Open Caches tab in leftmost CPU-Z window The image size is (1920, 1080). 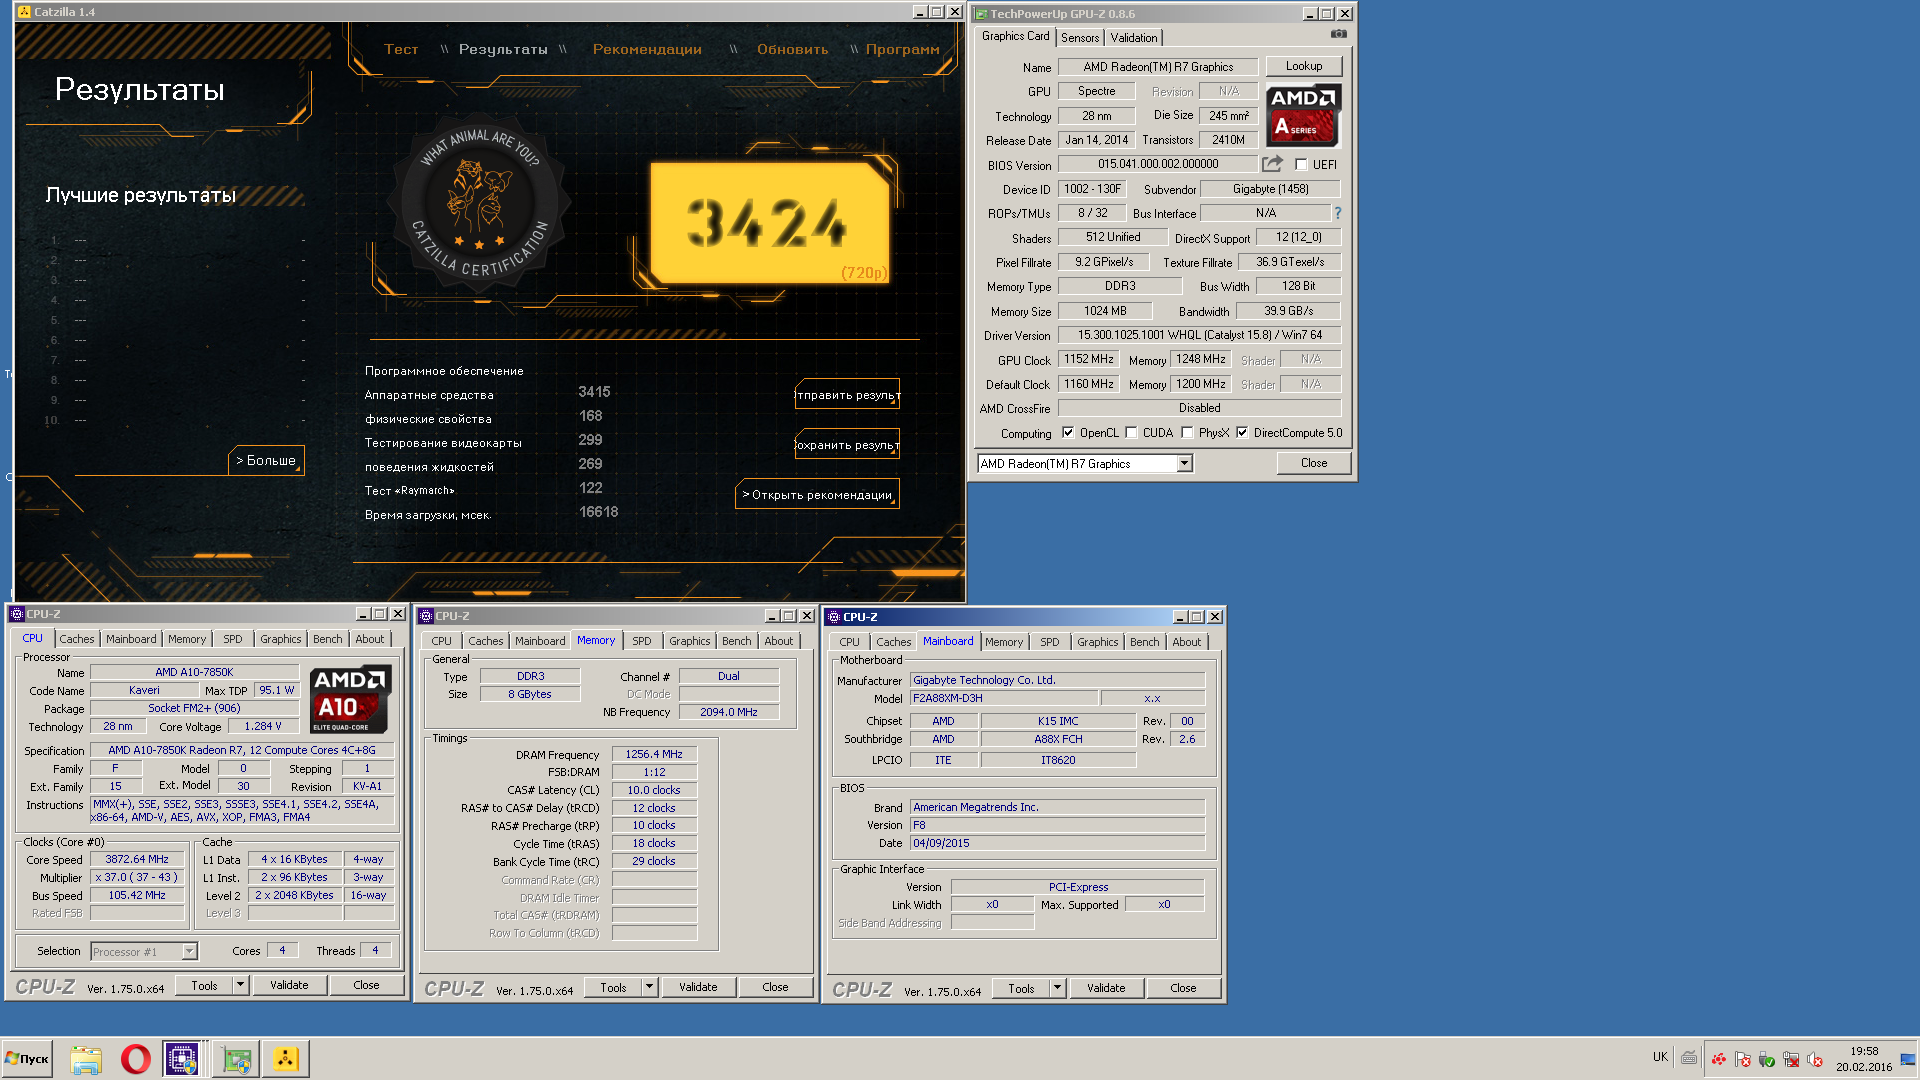76,639
